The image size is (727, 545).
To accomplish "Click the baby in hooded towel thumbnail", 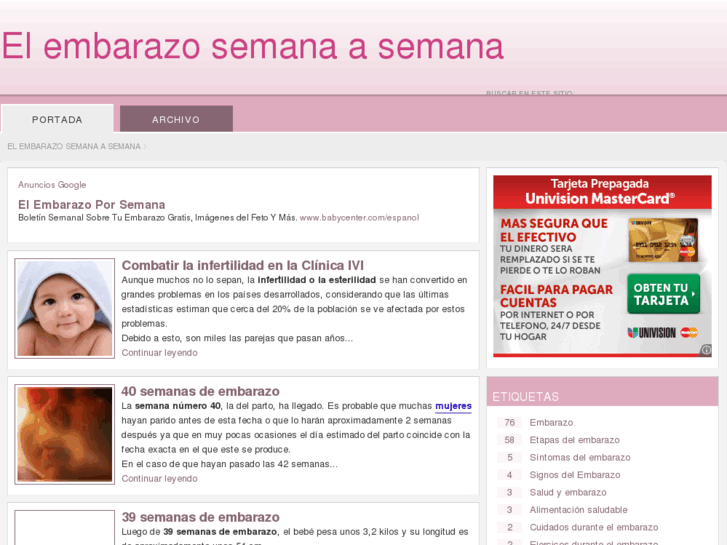I will 64,308.
